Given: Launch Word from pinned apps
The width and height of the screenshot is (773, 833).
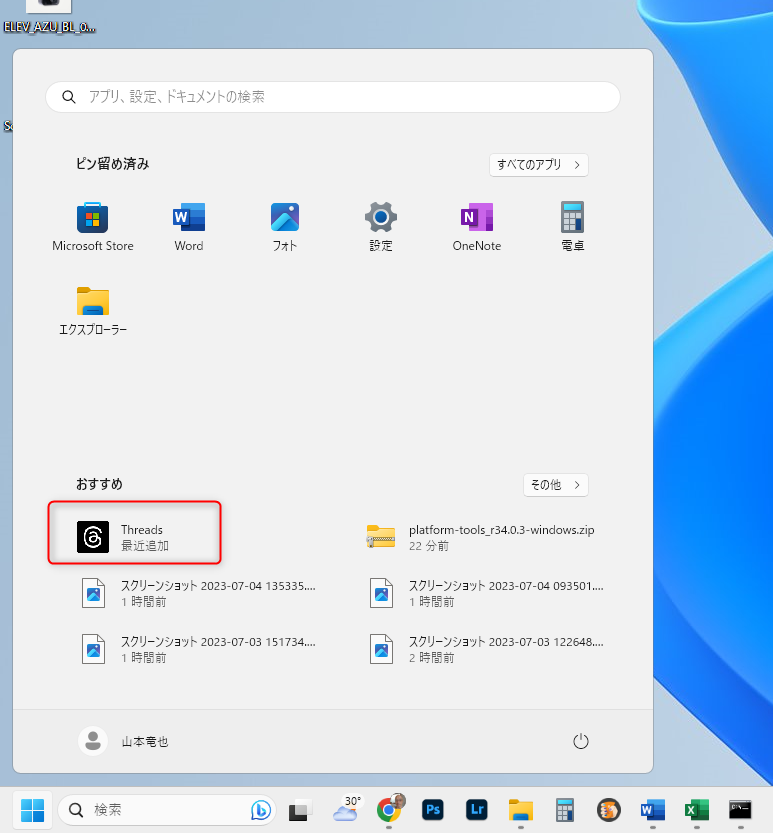Looking at the screenshot, I should click(x=189, y=227).
